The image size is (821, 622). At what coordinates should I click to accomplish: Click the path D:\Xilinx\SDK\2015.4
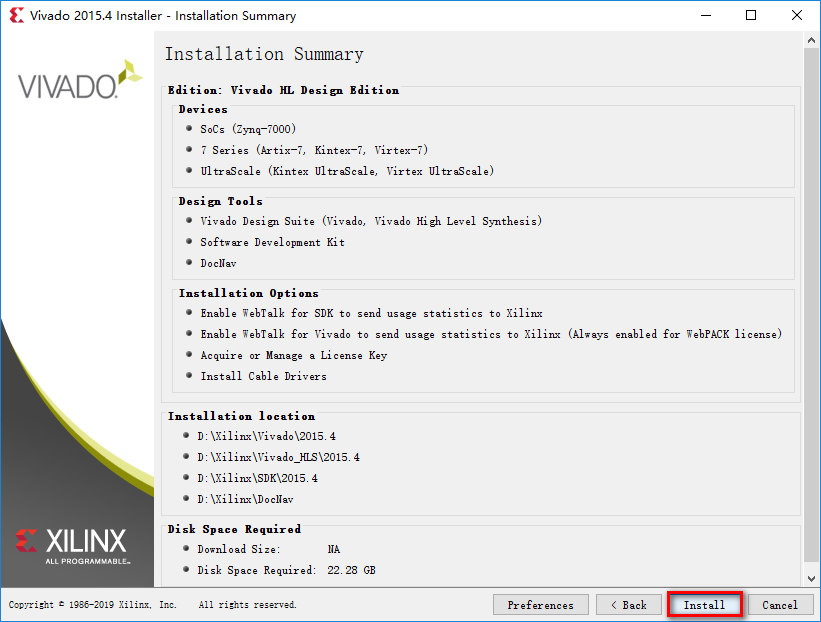point(257,479)
